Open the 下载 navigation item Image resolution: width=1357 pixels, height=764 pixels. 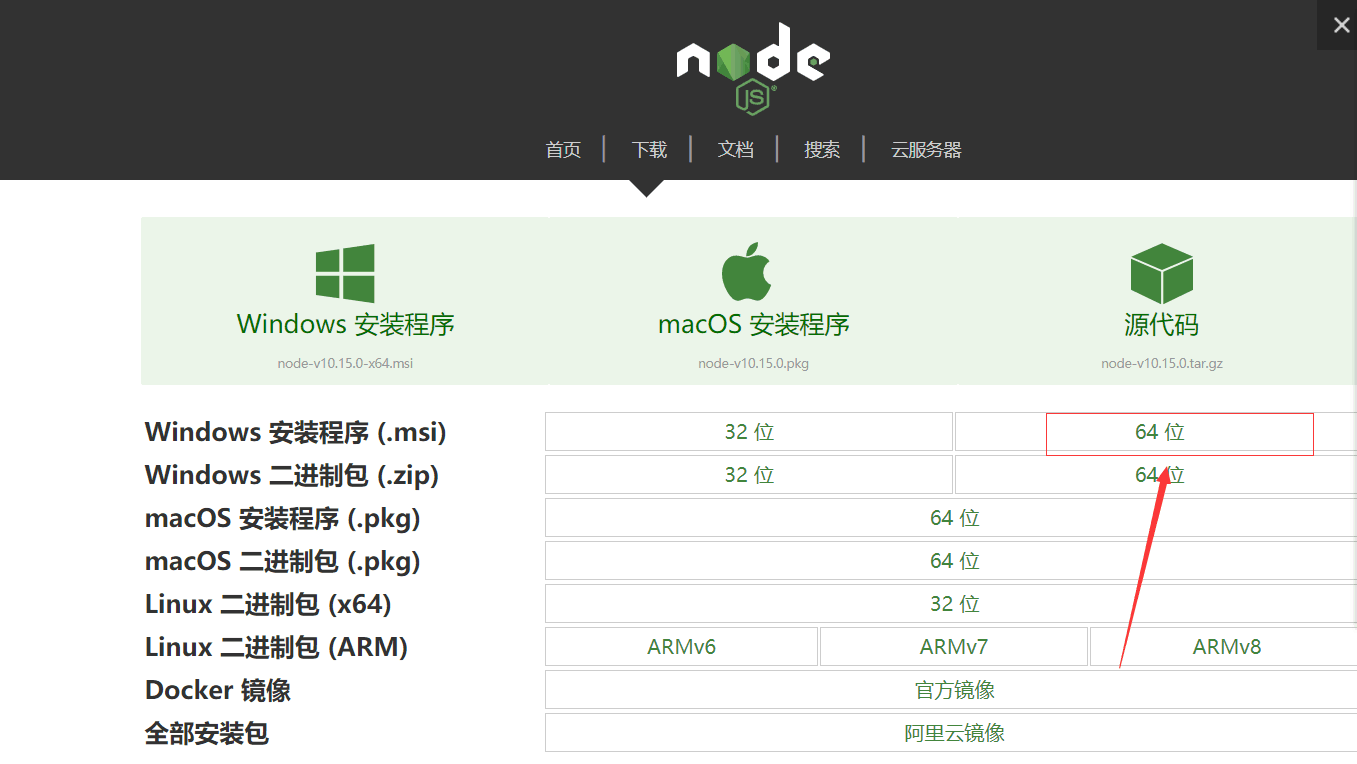(649, 150)
